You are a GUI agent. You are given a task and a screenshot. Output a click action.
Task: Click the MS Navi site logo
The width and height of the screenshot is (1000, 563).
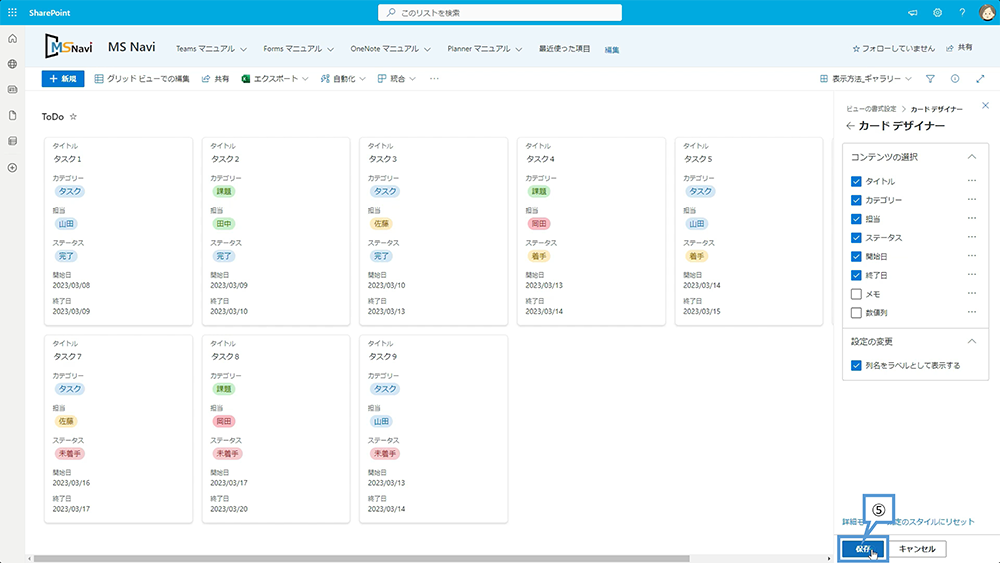(69, 47)
